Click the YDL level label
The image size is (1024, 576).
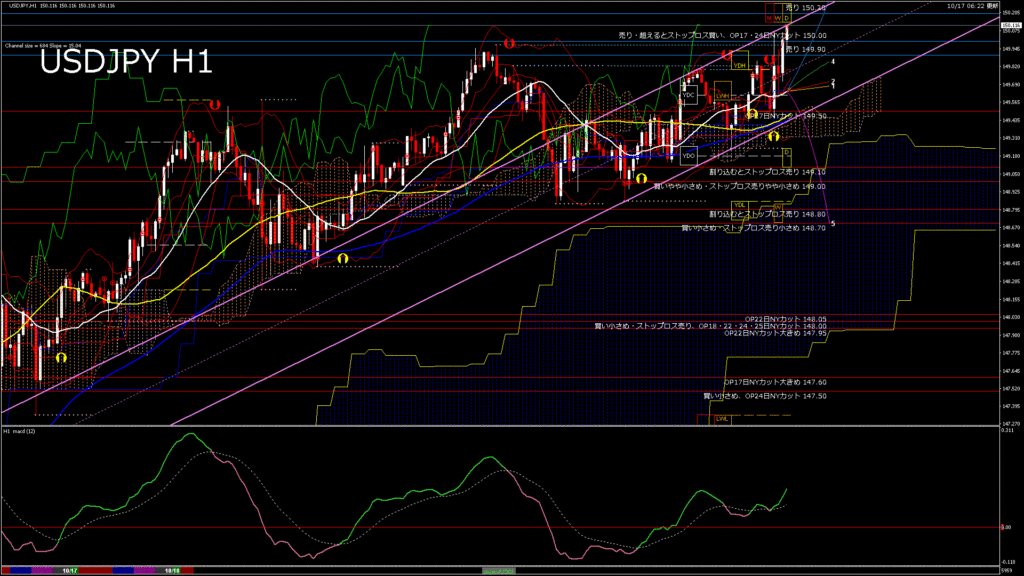click(740, 205)
